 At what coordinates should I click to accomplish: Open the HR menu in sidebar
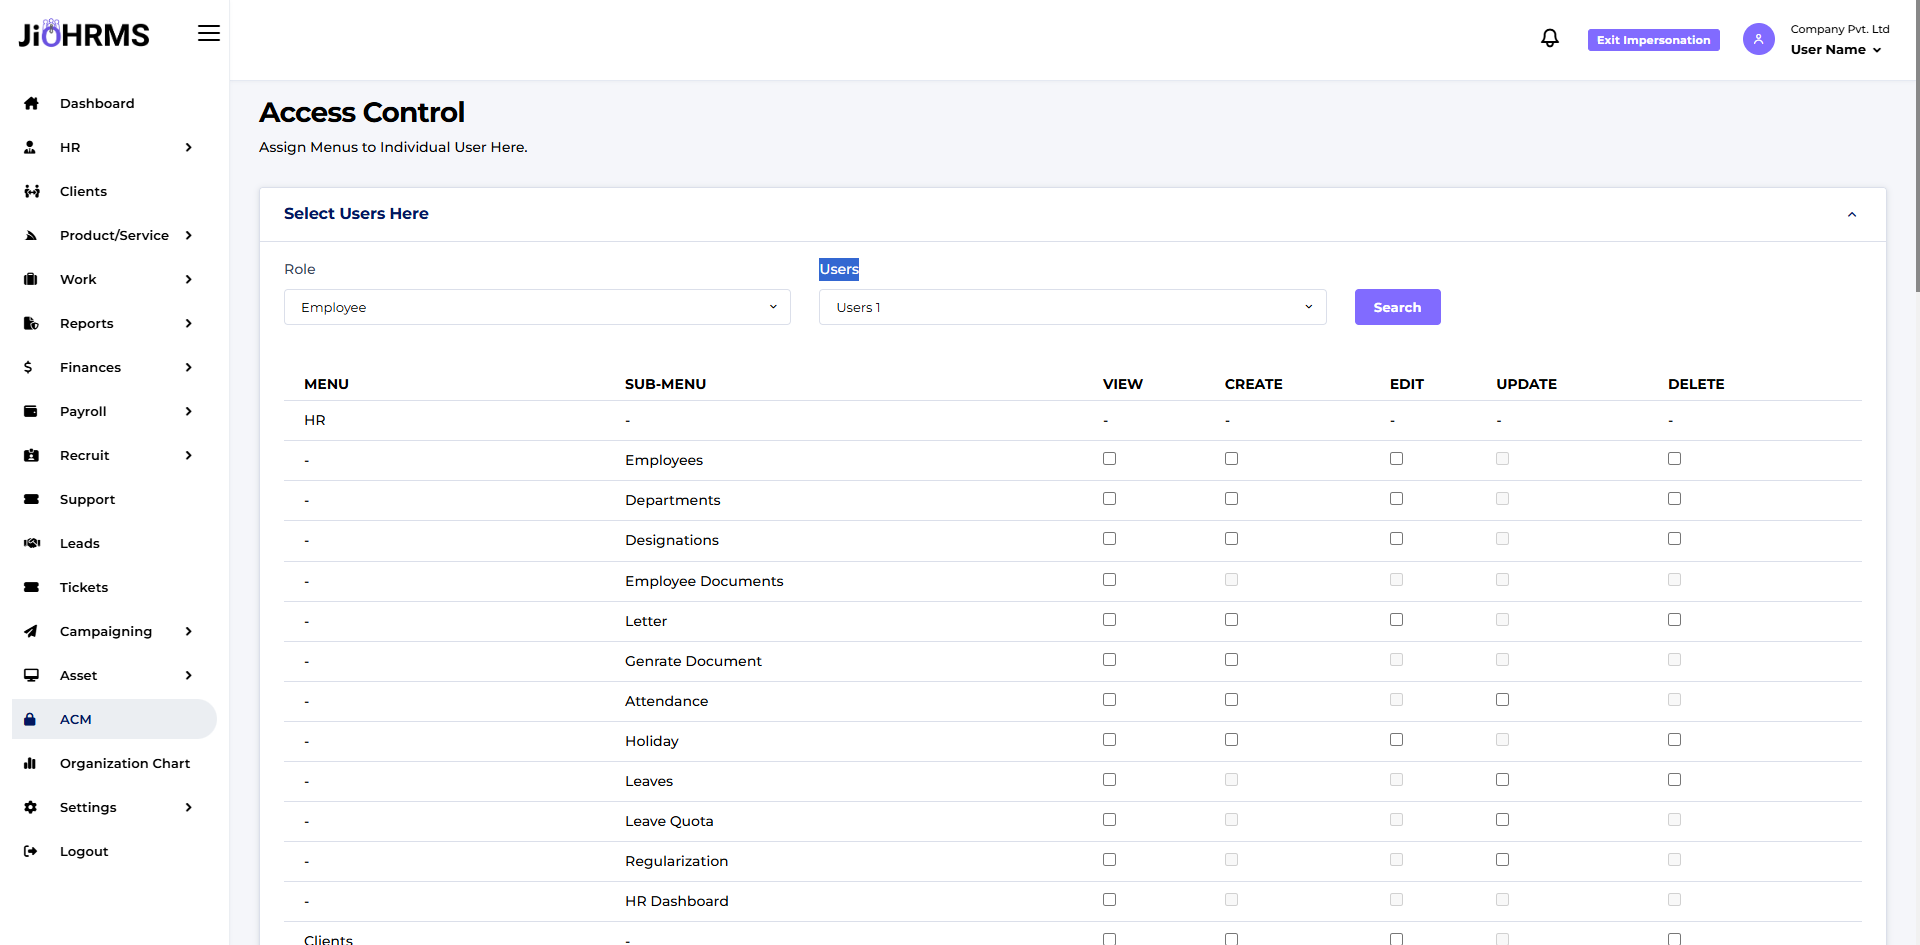click(x=69, y=147)
